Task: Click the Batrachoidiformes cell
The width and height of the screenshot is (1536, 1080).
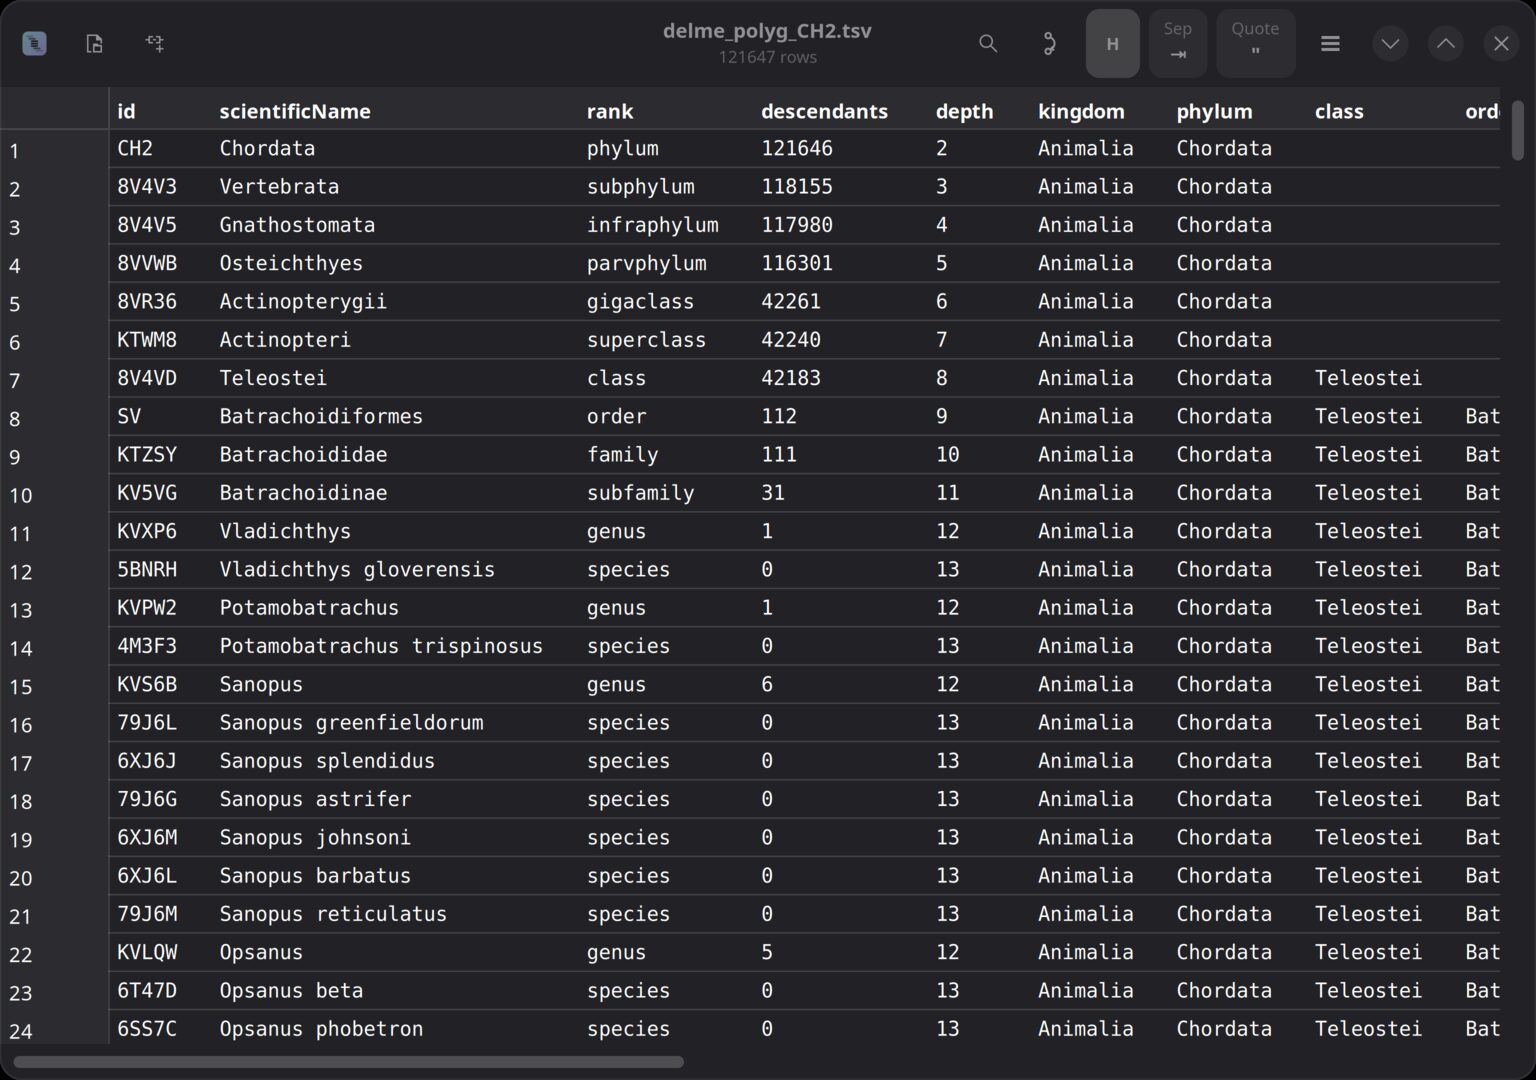Action: [x=321, y=416]
